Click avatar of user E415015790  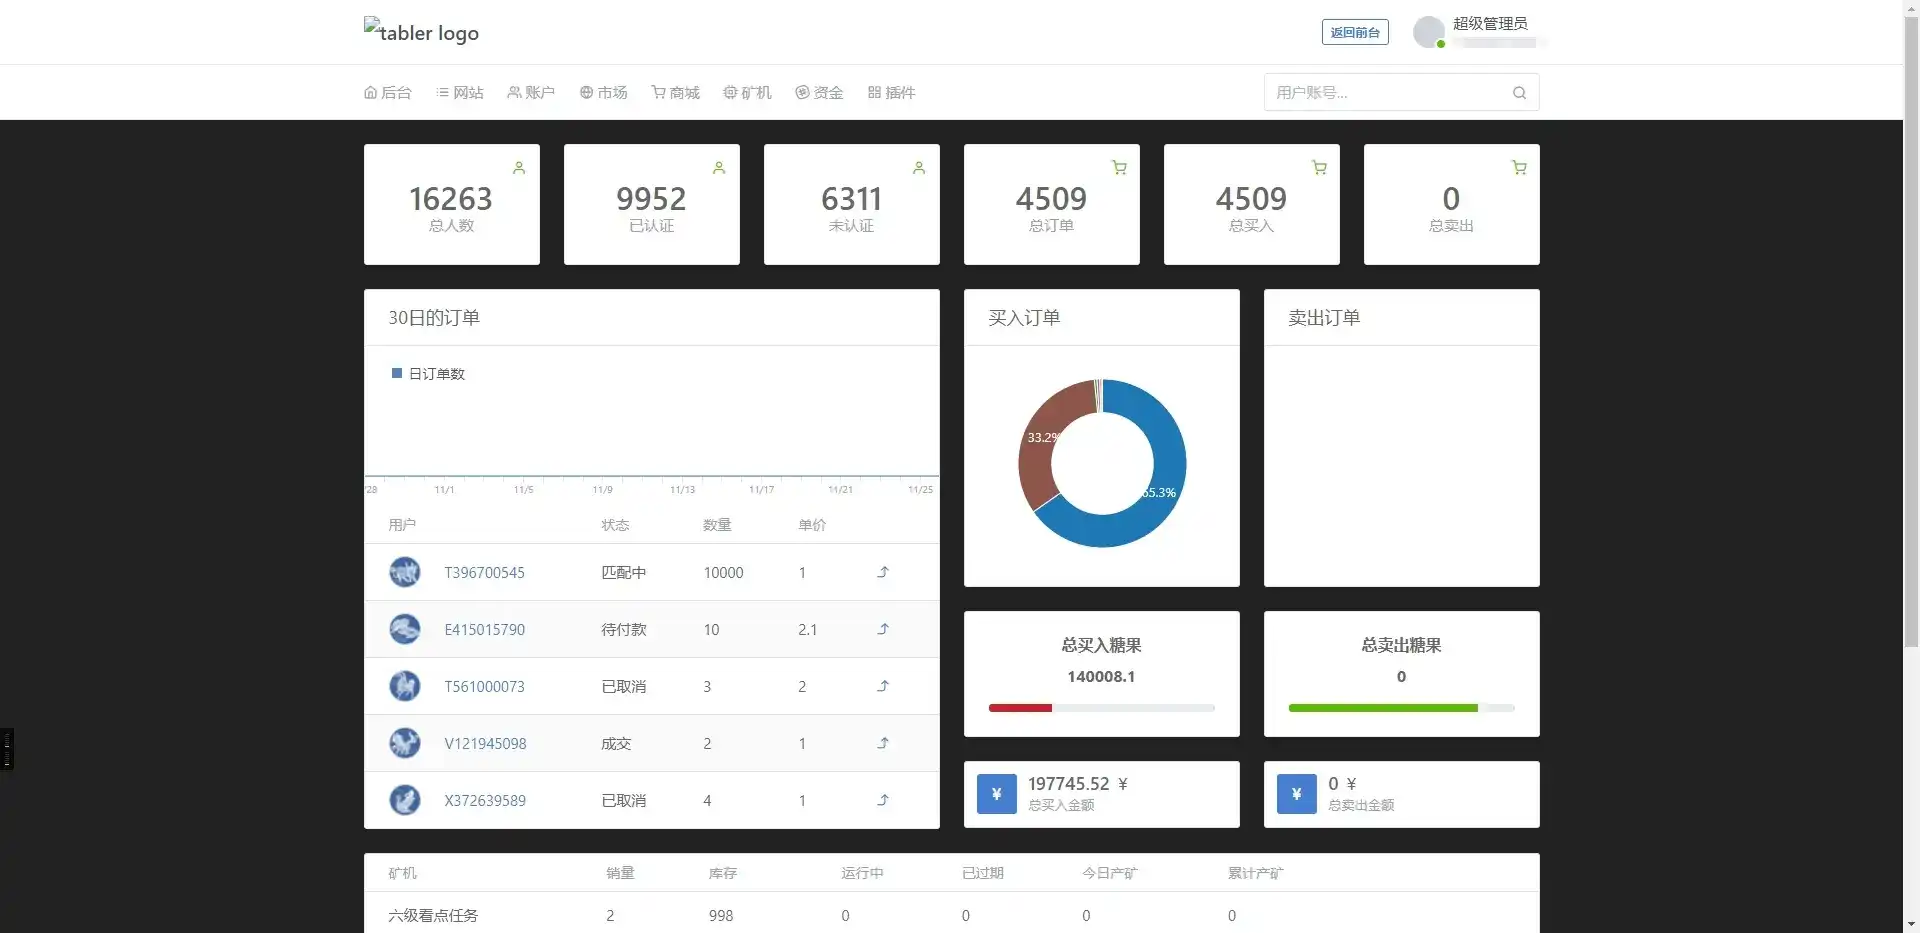(405, 629)
